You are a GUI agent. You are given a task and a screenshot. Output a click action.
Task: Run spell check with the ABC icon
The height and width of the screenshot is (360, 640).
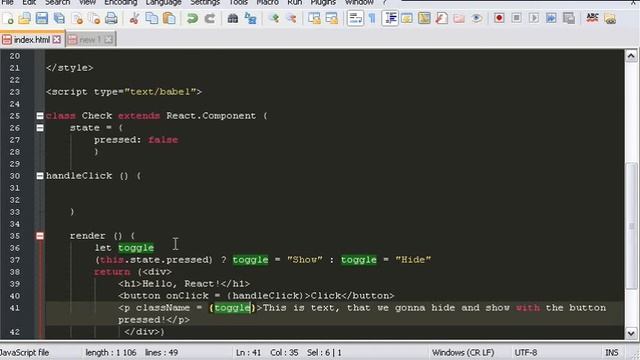pos(592,18)
